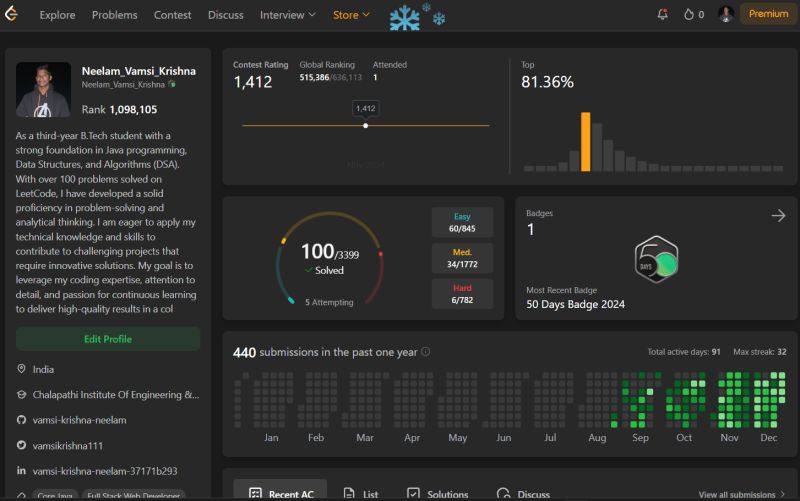Switch to the Solutions tab
The image size is (800, 501).
pos(438,493)
